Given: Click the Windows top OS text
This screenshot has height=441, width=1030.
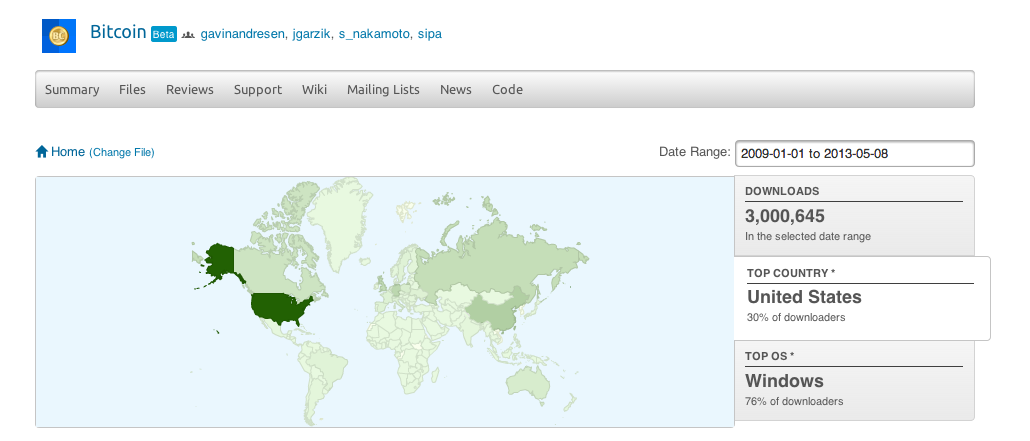Looking at the screenshot, I should pyautogui.click(x=784, y=381).
